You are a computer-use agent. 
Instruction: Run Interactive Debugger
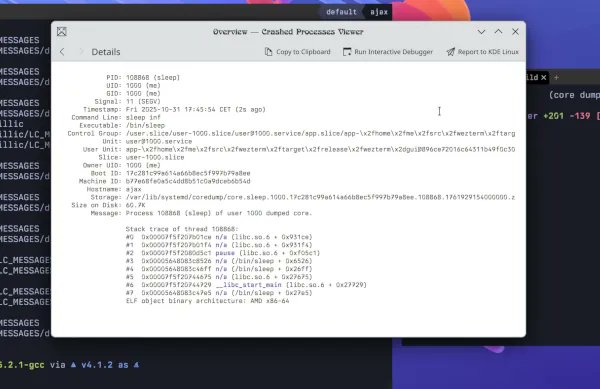388,52
